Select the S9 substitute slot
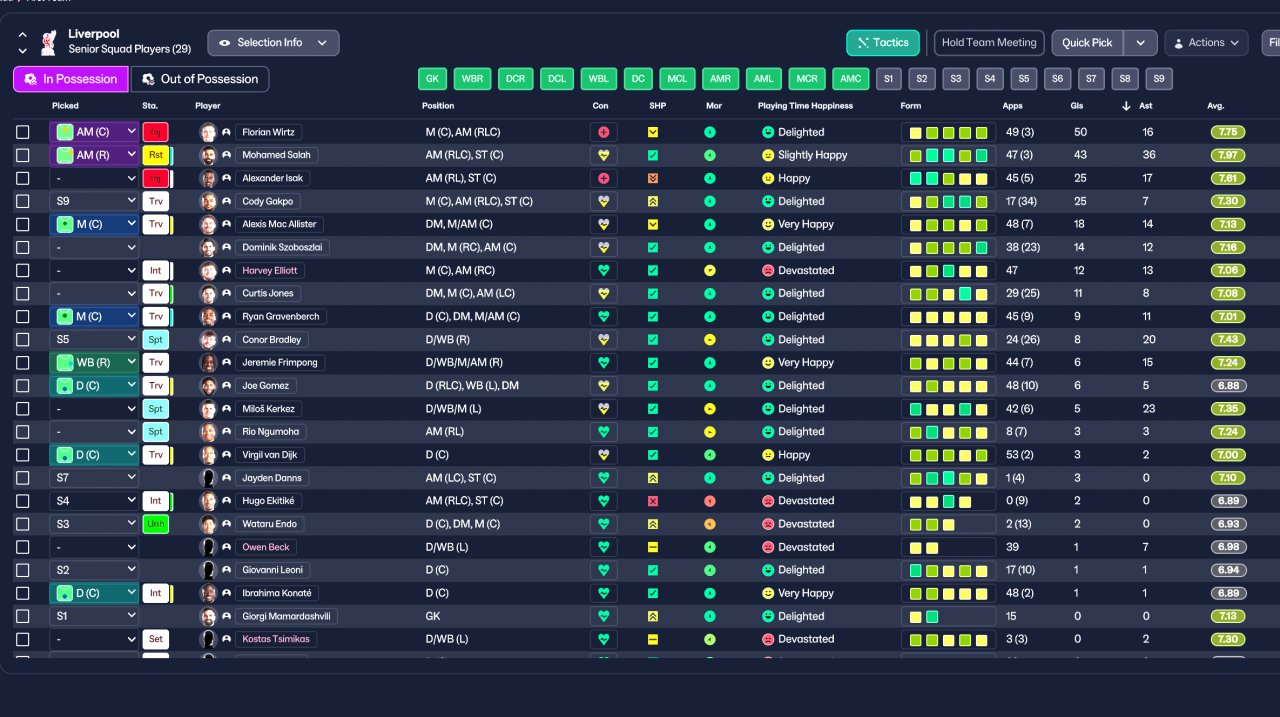Screen dimensions: 1280x717 click(x=1159, y=79)
